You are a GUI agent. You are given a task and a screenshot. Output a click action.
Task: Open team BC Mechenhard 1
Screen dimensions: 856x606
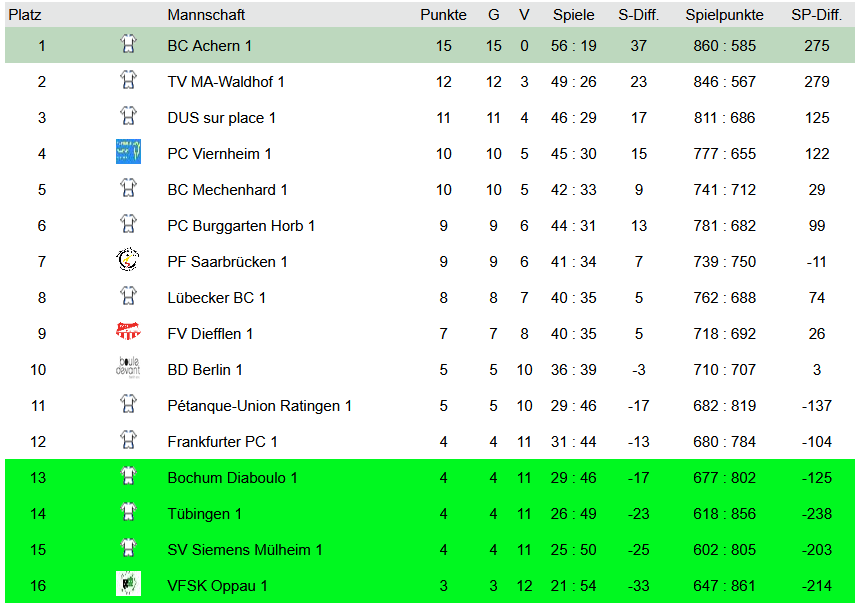227,190
